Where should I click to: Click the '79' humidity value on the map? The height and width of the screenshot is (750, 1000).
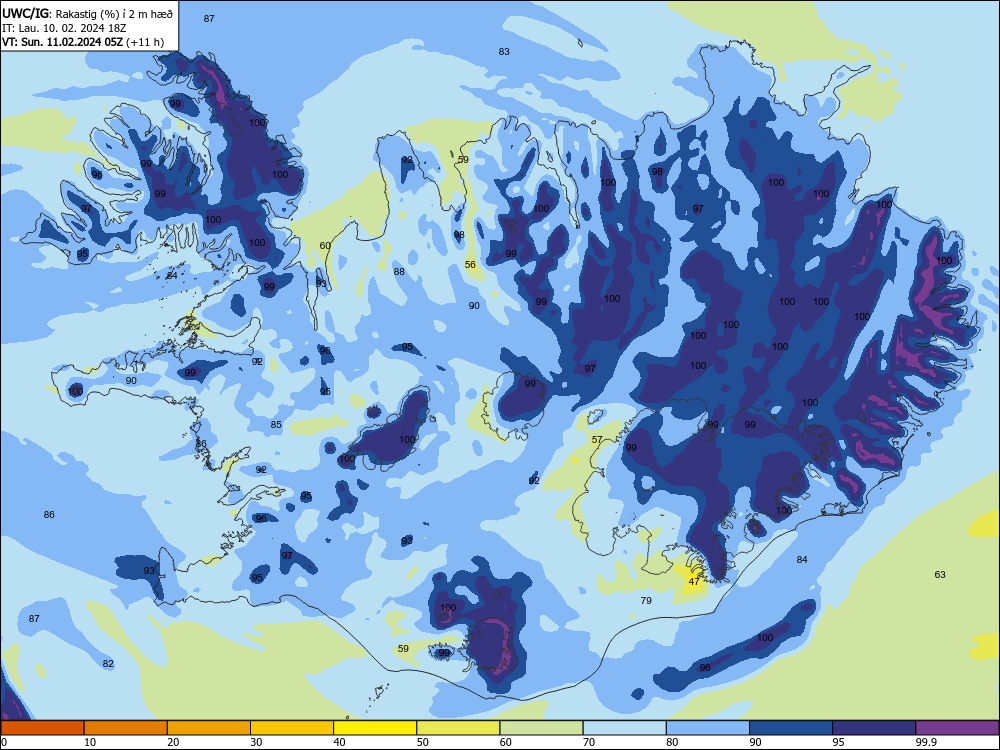(x=646, y=600)
